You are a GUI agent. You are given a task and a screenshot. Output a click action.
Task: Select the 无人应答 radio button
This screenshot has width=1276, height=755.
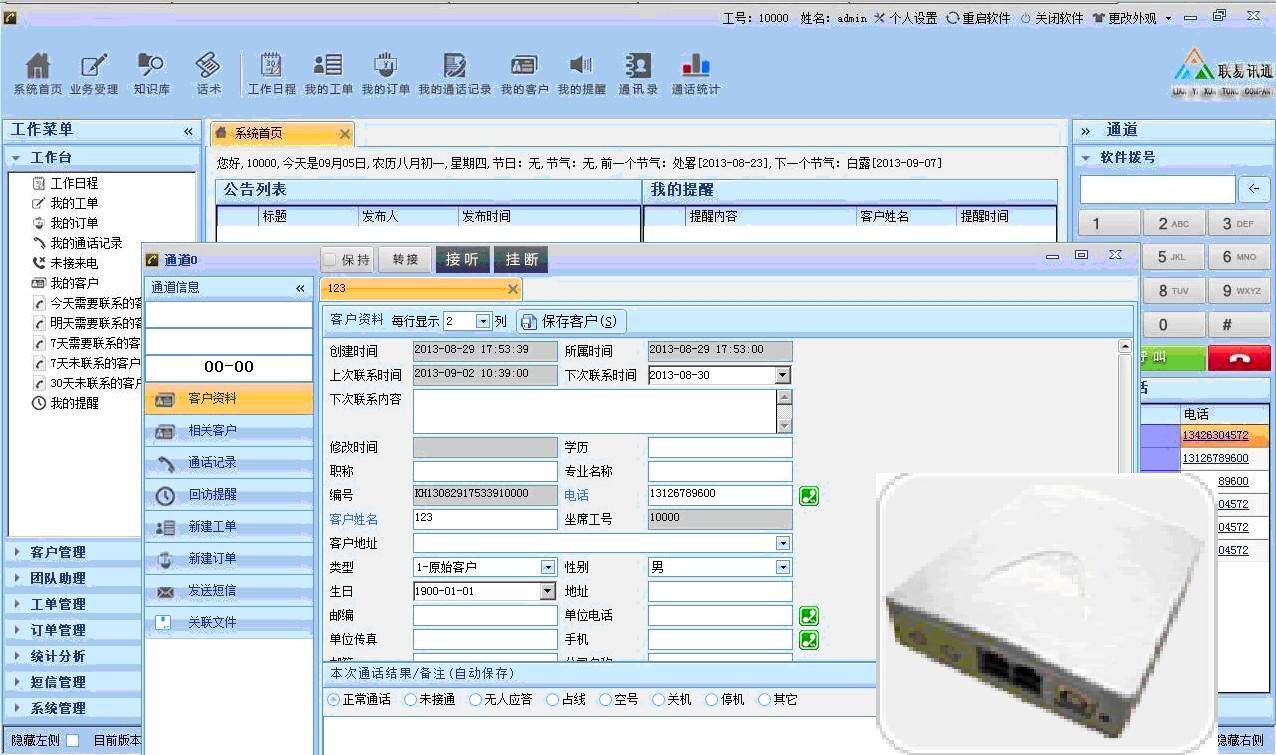tap(476, 700)
